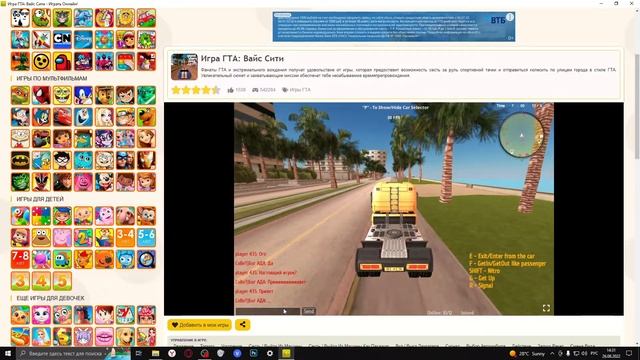Screen dimensions: 640x360
Task: Focus the game chat text input
Action: pos(268,311)
